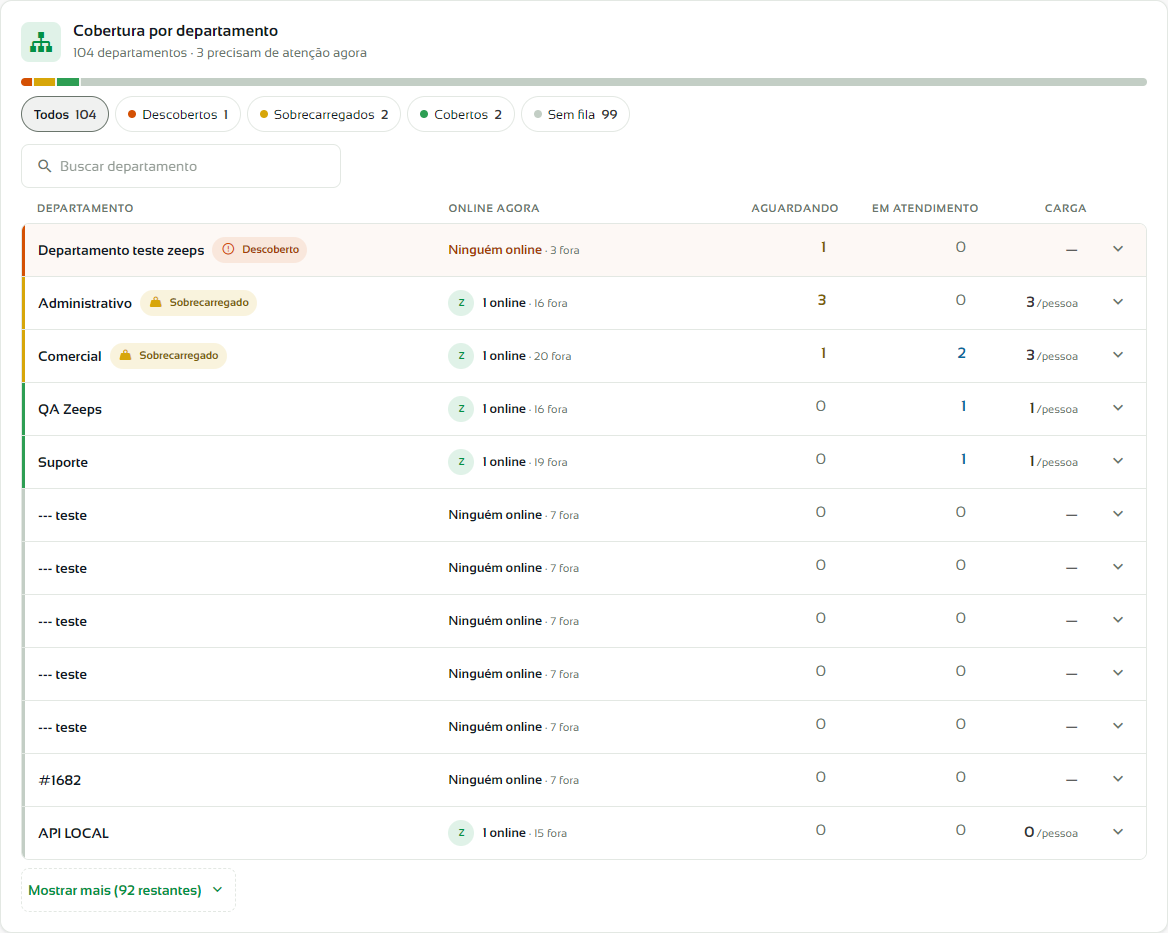Select the Todos 104 filter tab

pyautogui.click(x=65, y=114)
